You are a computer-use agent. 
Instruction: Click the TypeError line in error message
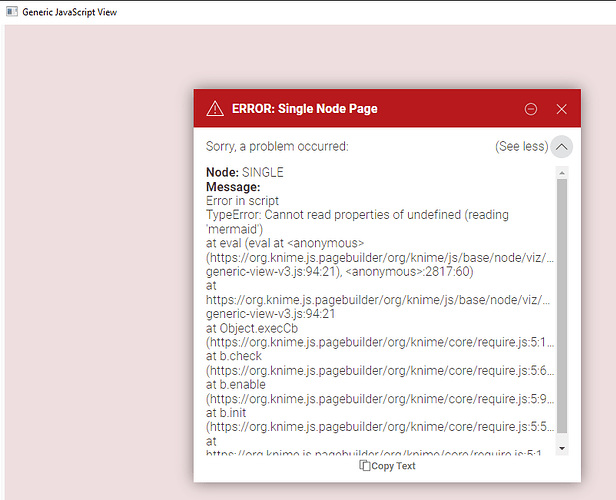tap(357, 215)
